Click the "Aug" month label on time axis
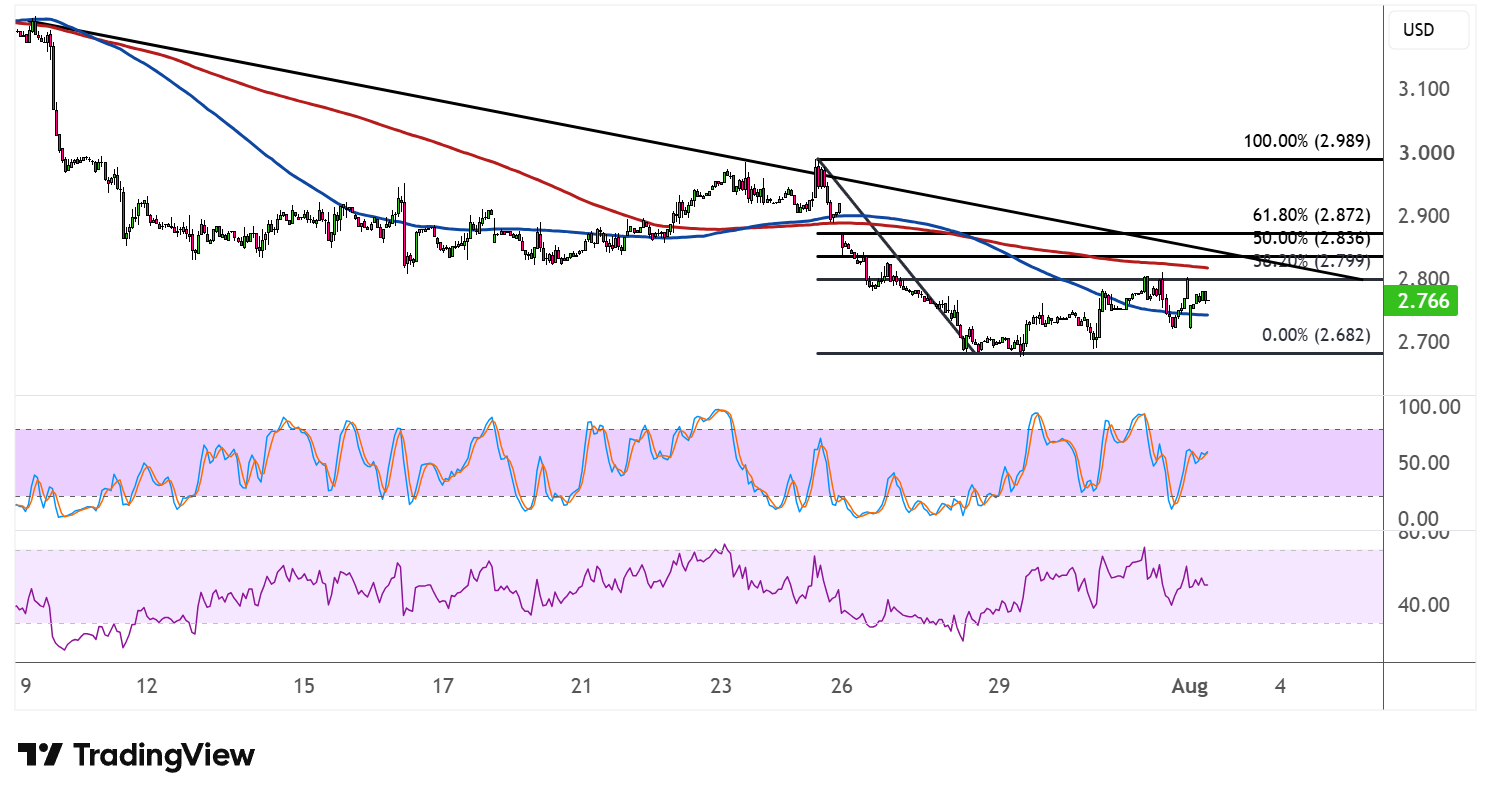This screenshot has height=800, width=1491. point(1191,687)
